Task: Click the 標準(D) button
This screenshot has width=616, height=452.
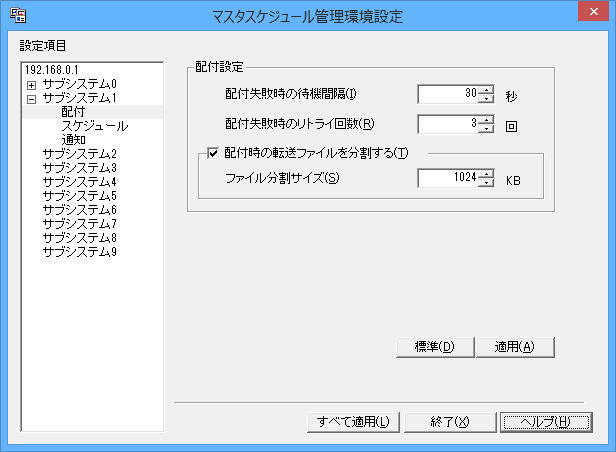Action: [x=435, y=347]
